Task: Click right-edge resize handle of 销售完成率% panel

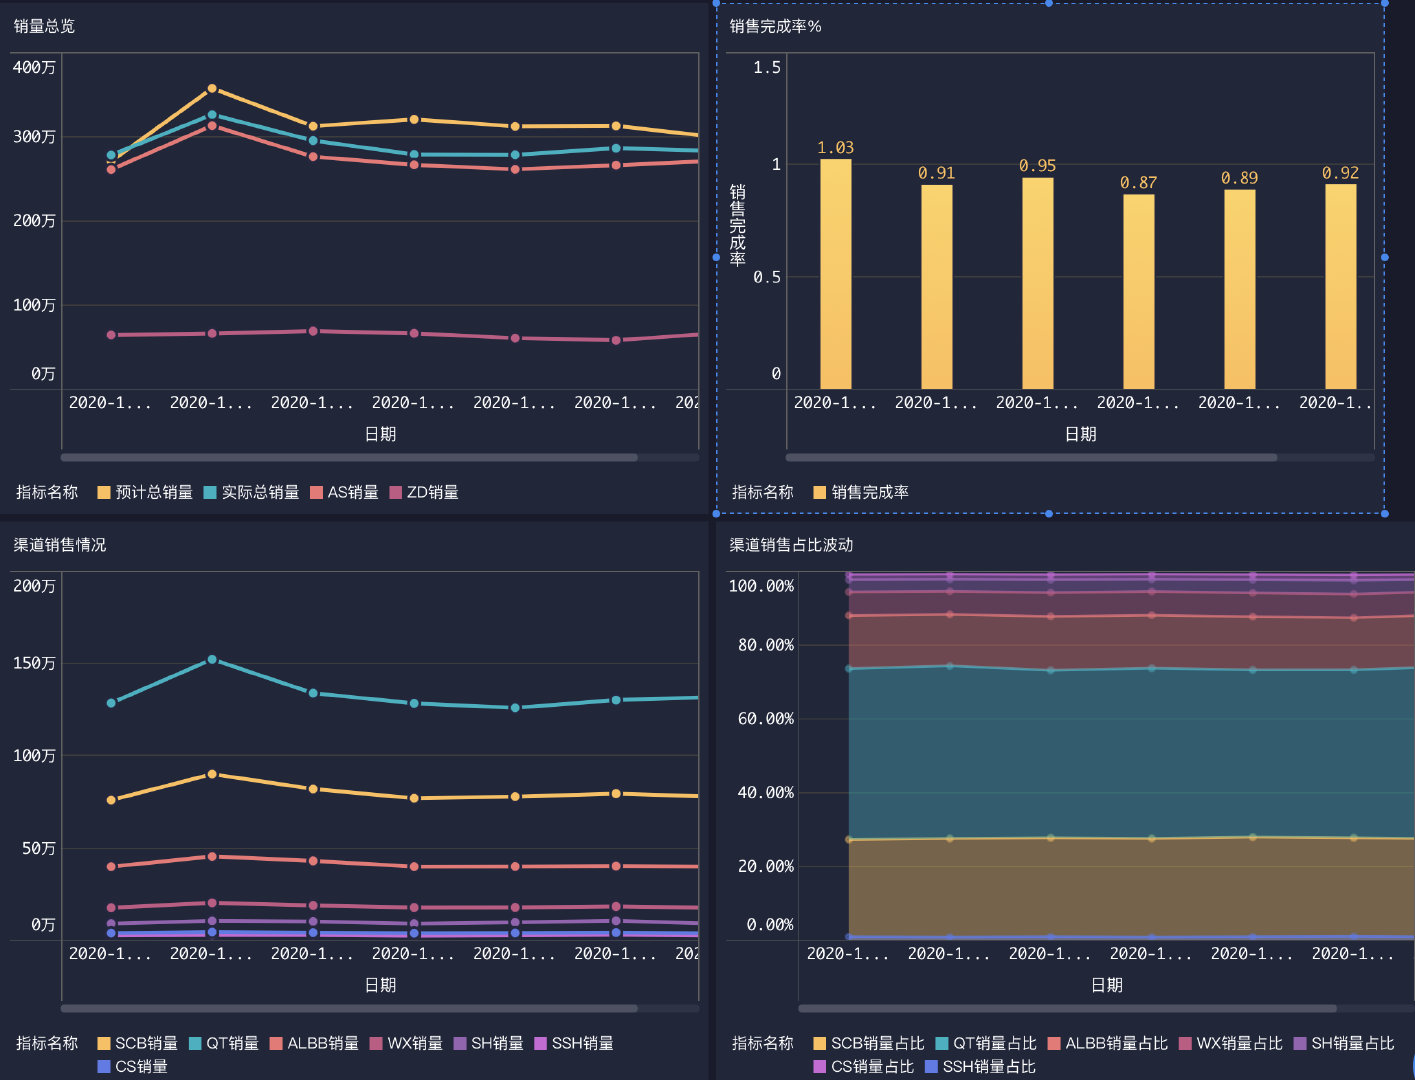Action: (1385, 257)
